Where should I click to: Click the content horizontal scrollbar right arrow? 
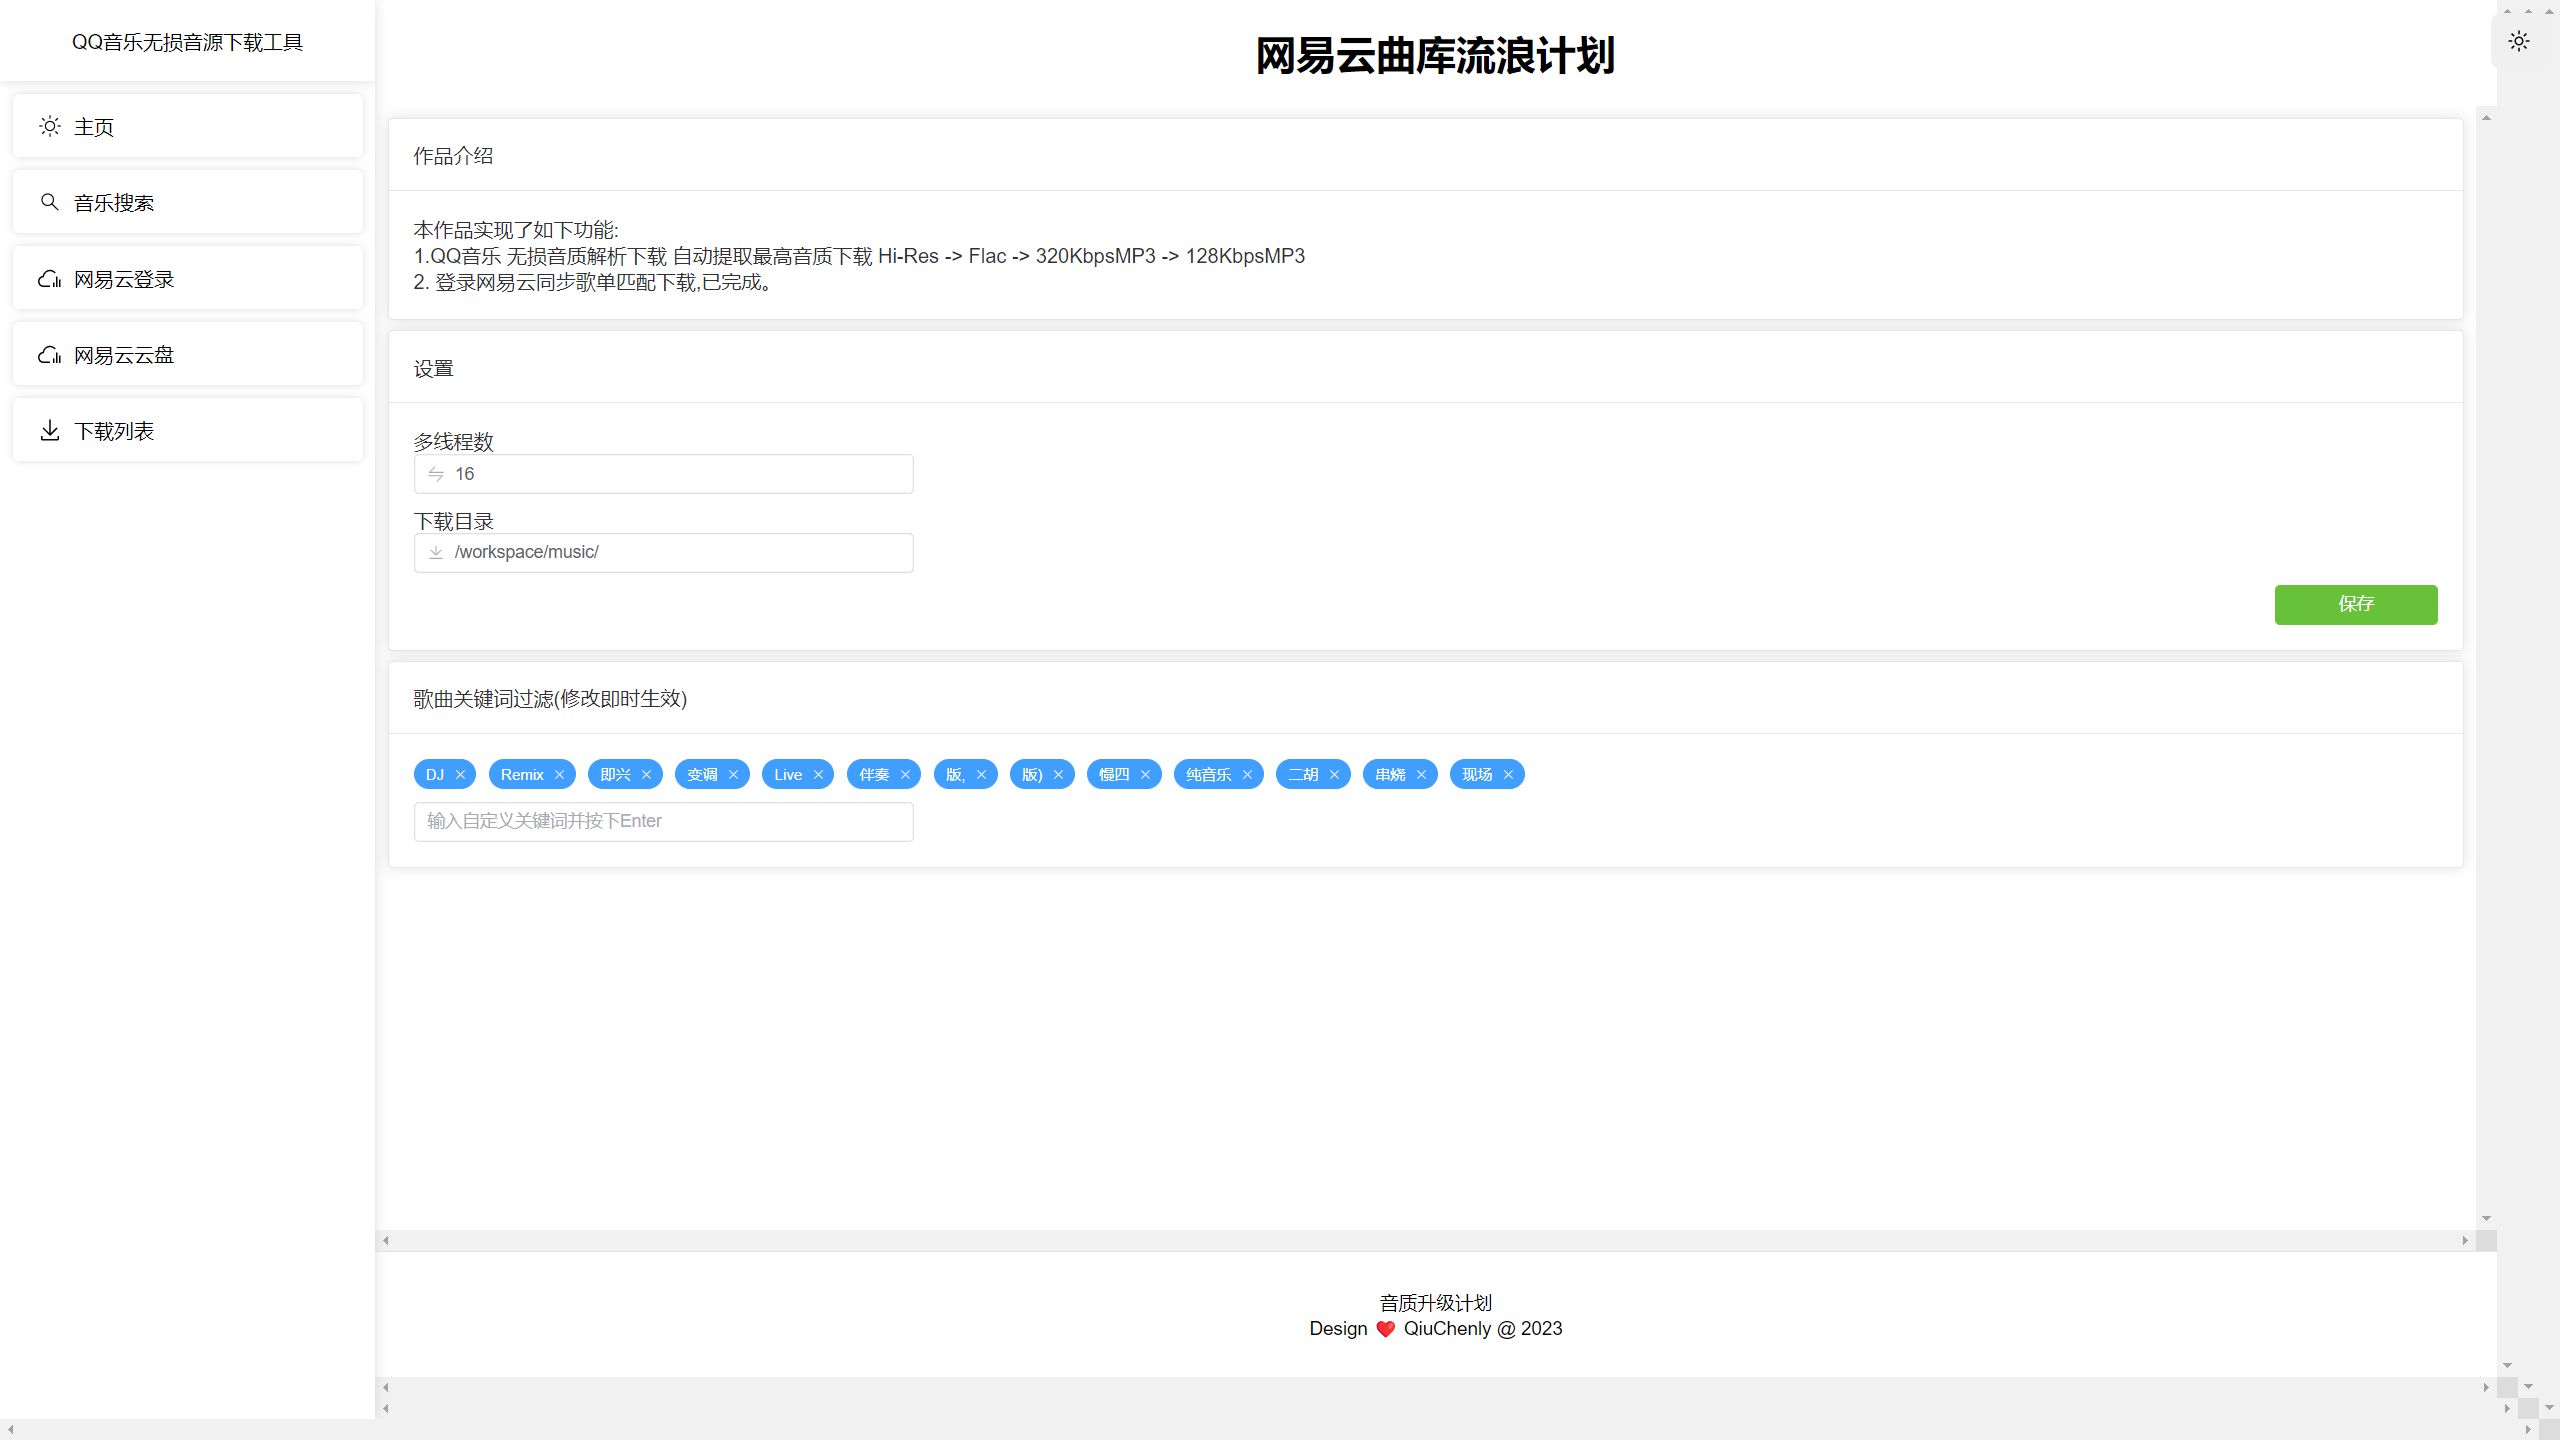[x=2465, y=1240]
